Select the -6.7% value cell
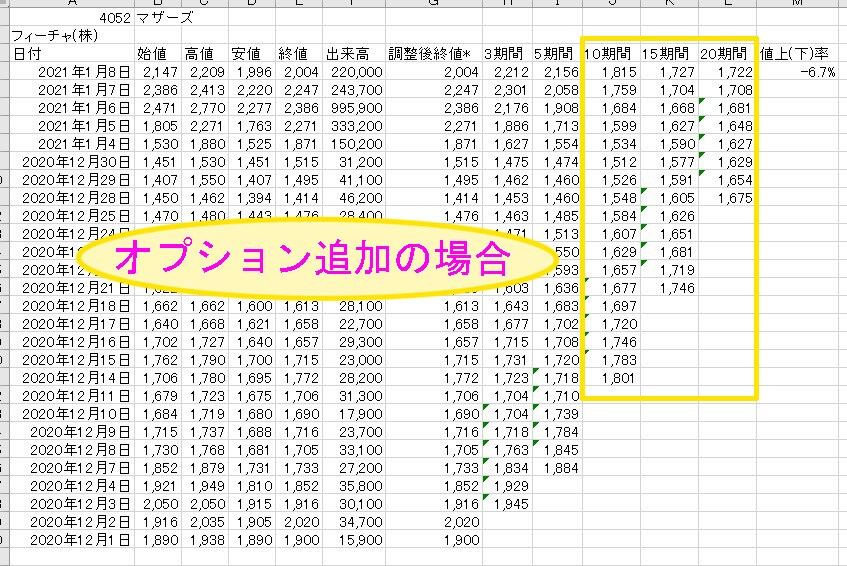847x566 pixels. pos(797,72)
